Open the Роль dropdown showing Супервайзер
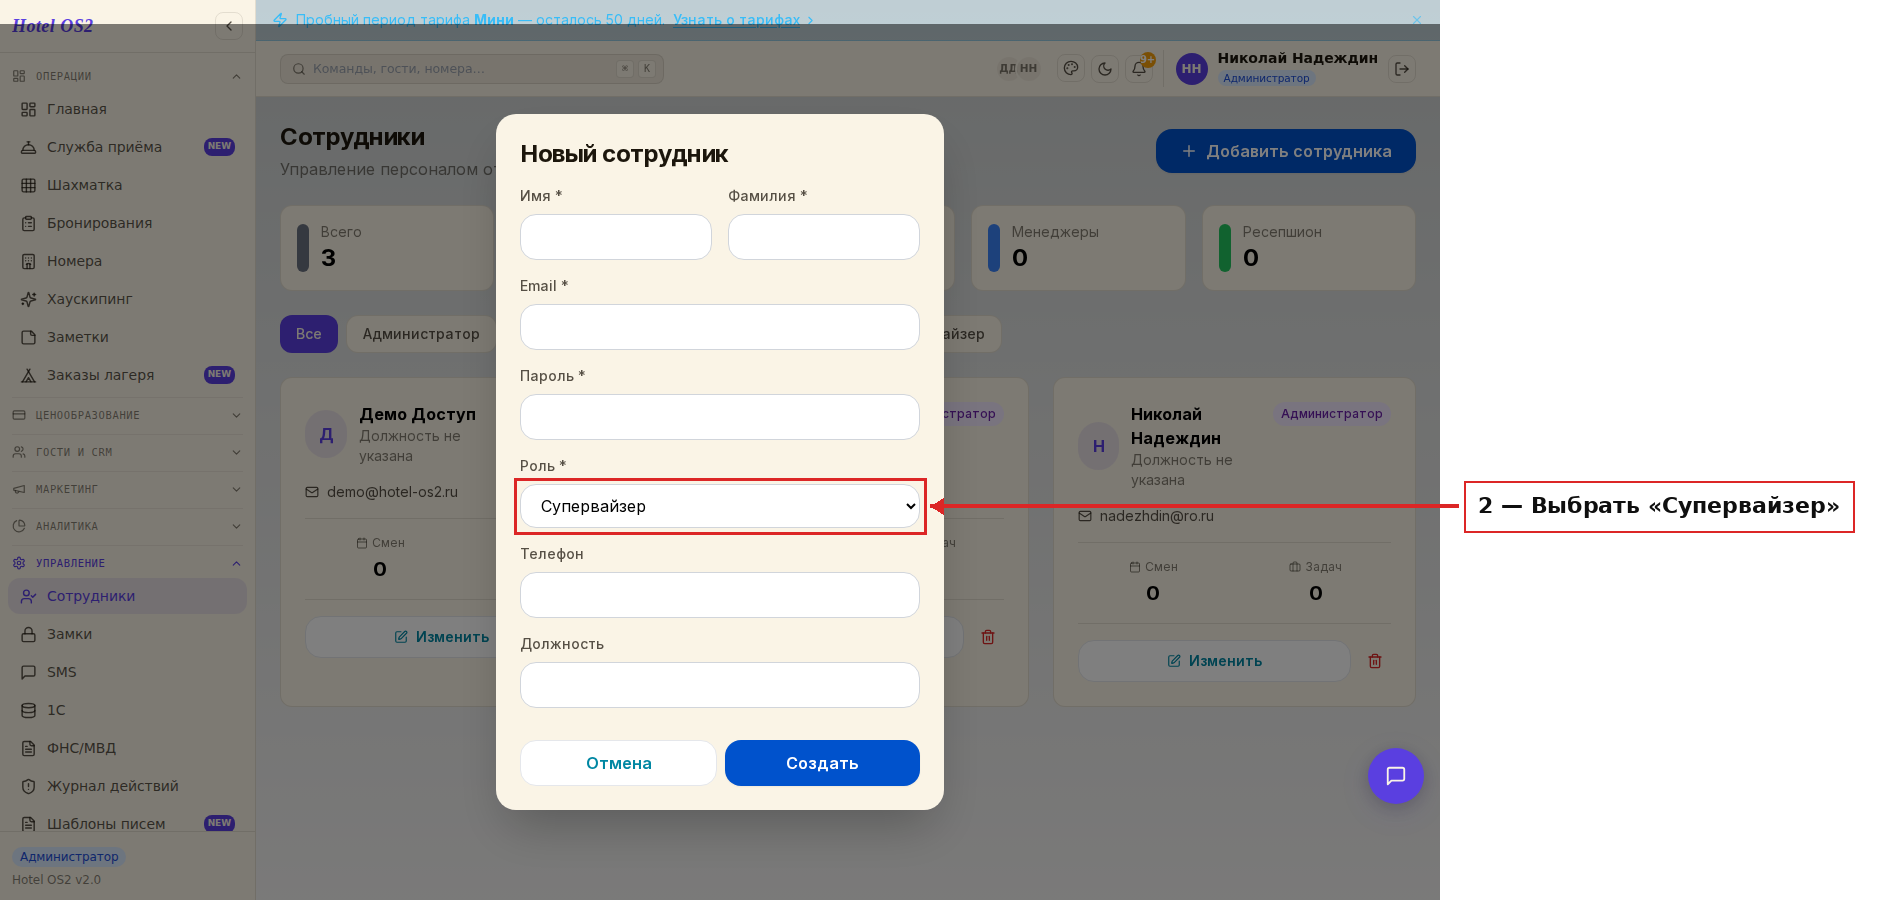Viewport: 1878px width, 900px height. click(720, 506)
